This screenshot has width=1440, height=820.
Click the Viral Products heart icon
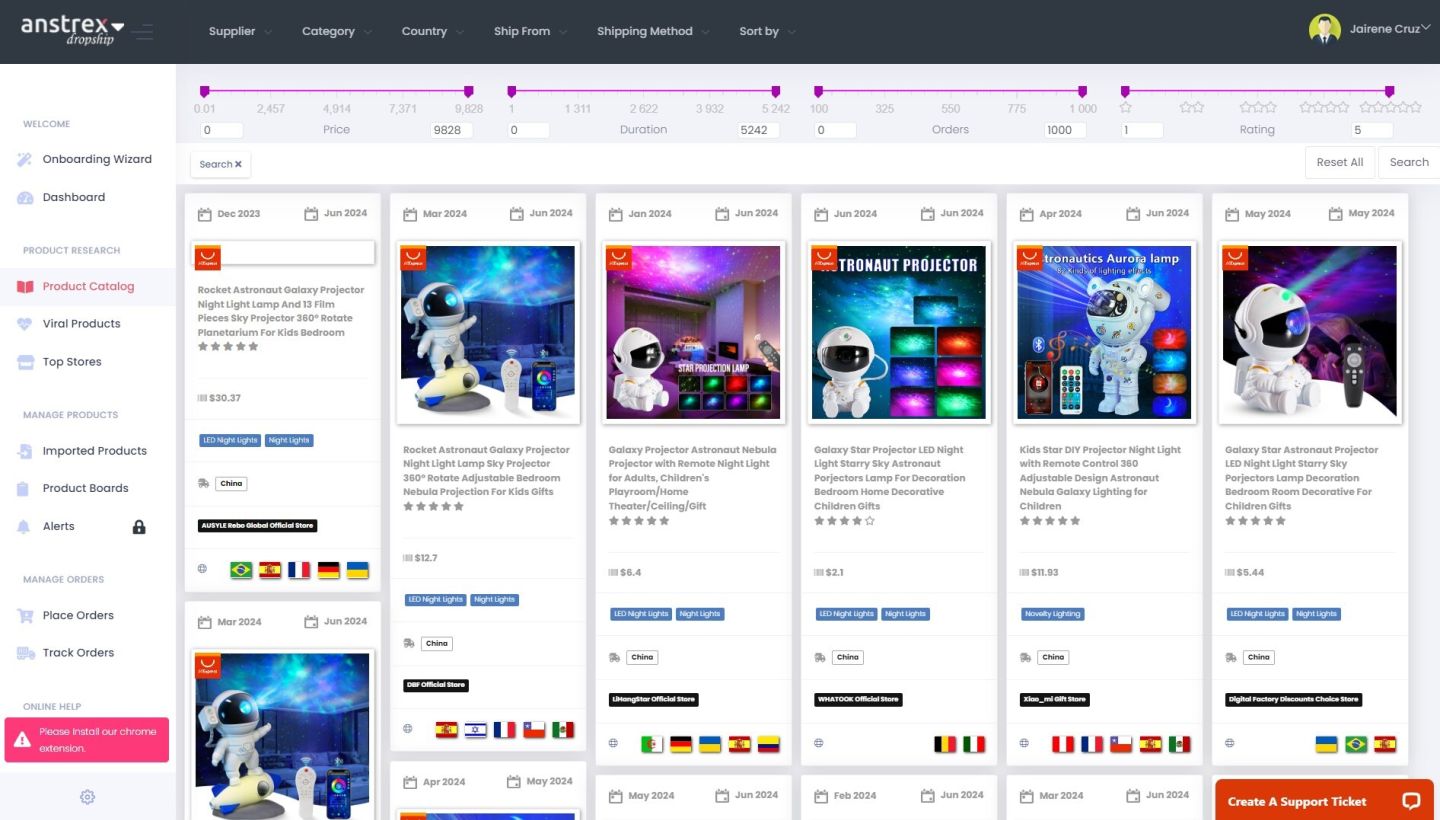[x=25, y=324]
